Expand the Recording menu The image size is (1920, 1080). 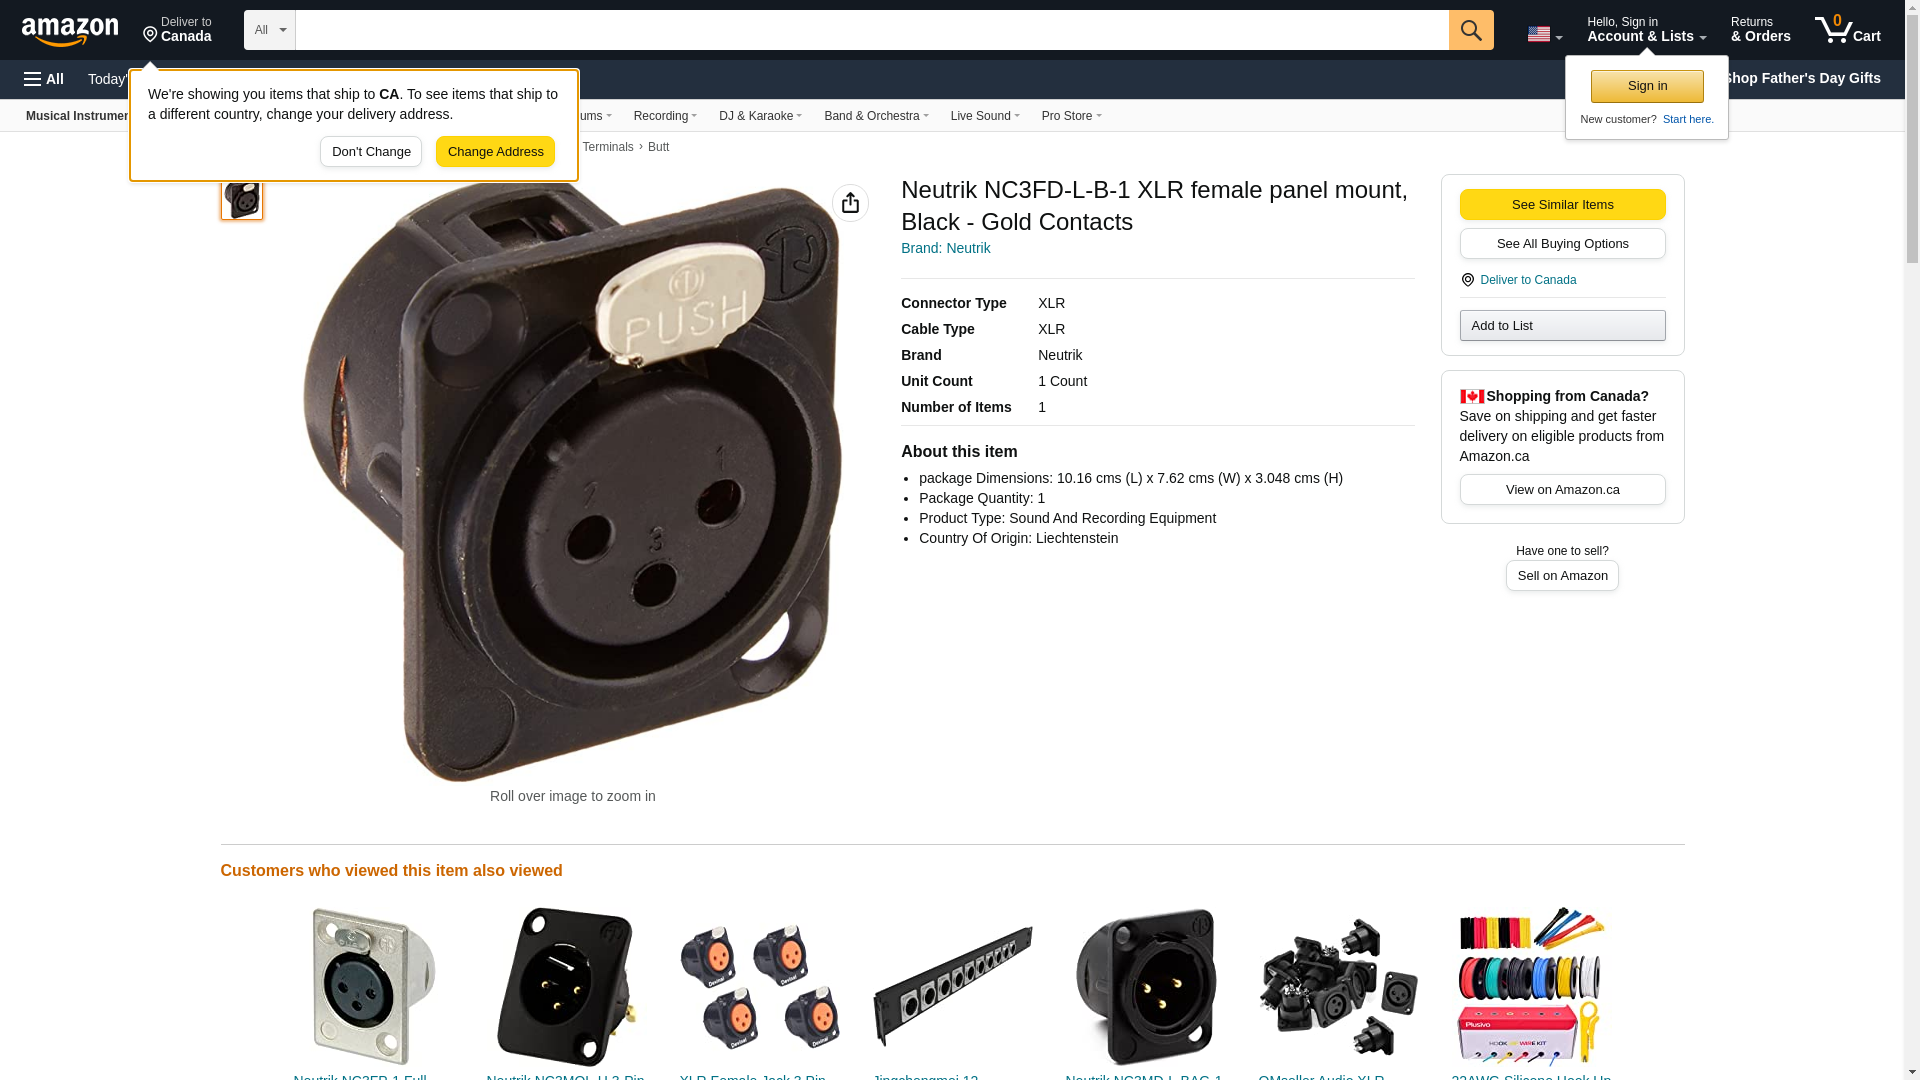pos(665,116)
